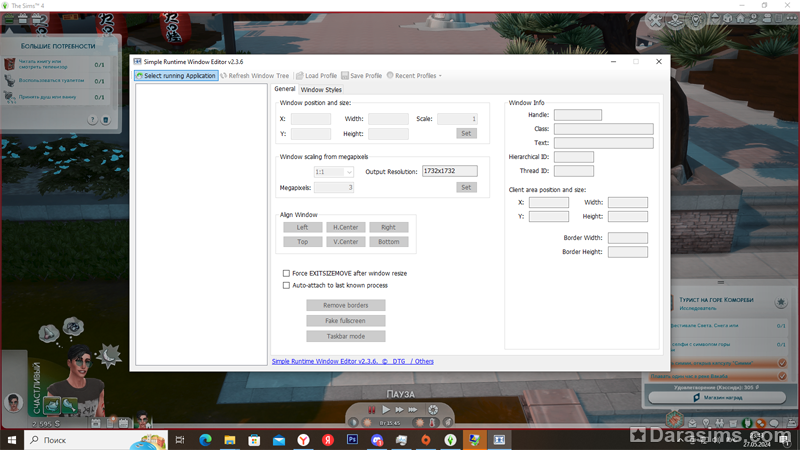The image size is (800, 450).
Task: Click the Fake fullscreen button
Action: tap(345, 320)
